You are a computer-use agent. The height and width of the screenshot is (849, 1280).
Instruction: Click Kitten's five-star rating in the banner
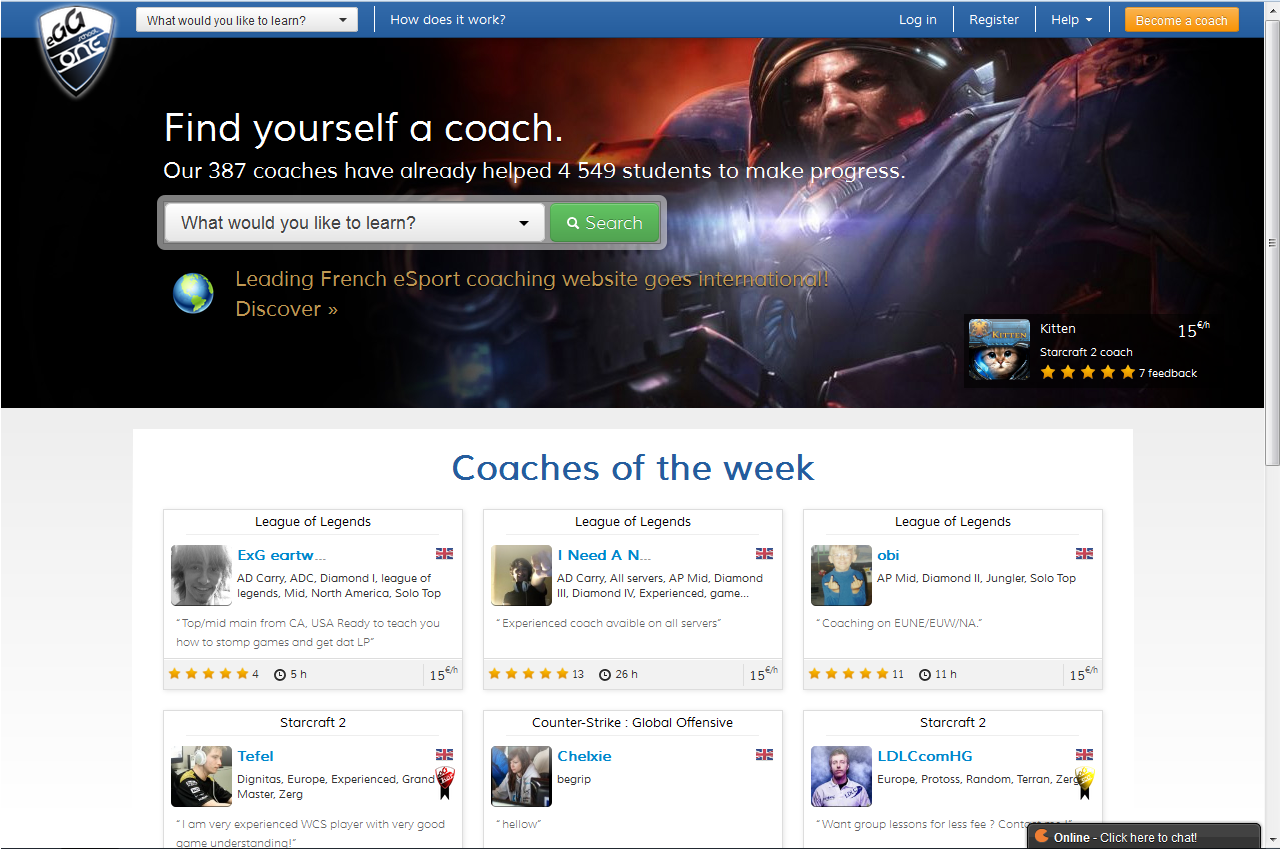pyautogui.click(x=1087, y=372)
